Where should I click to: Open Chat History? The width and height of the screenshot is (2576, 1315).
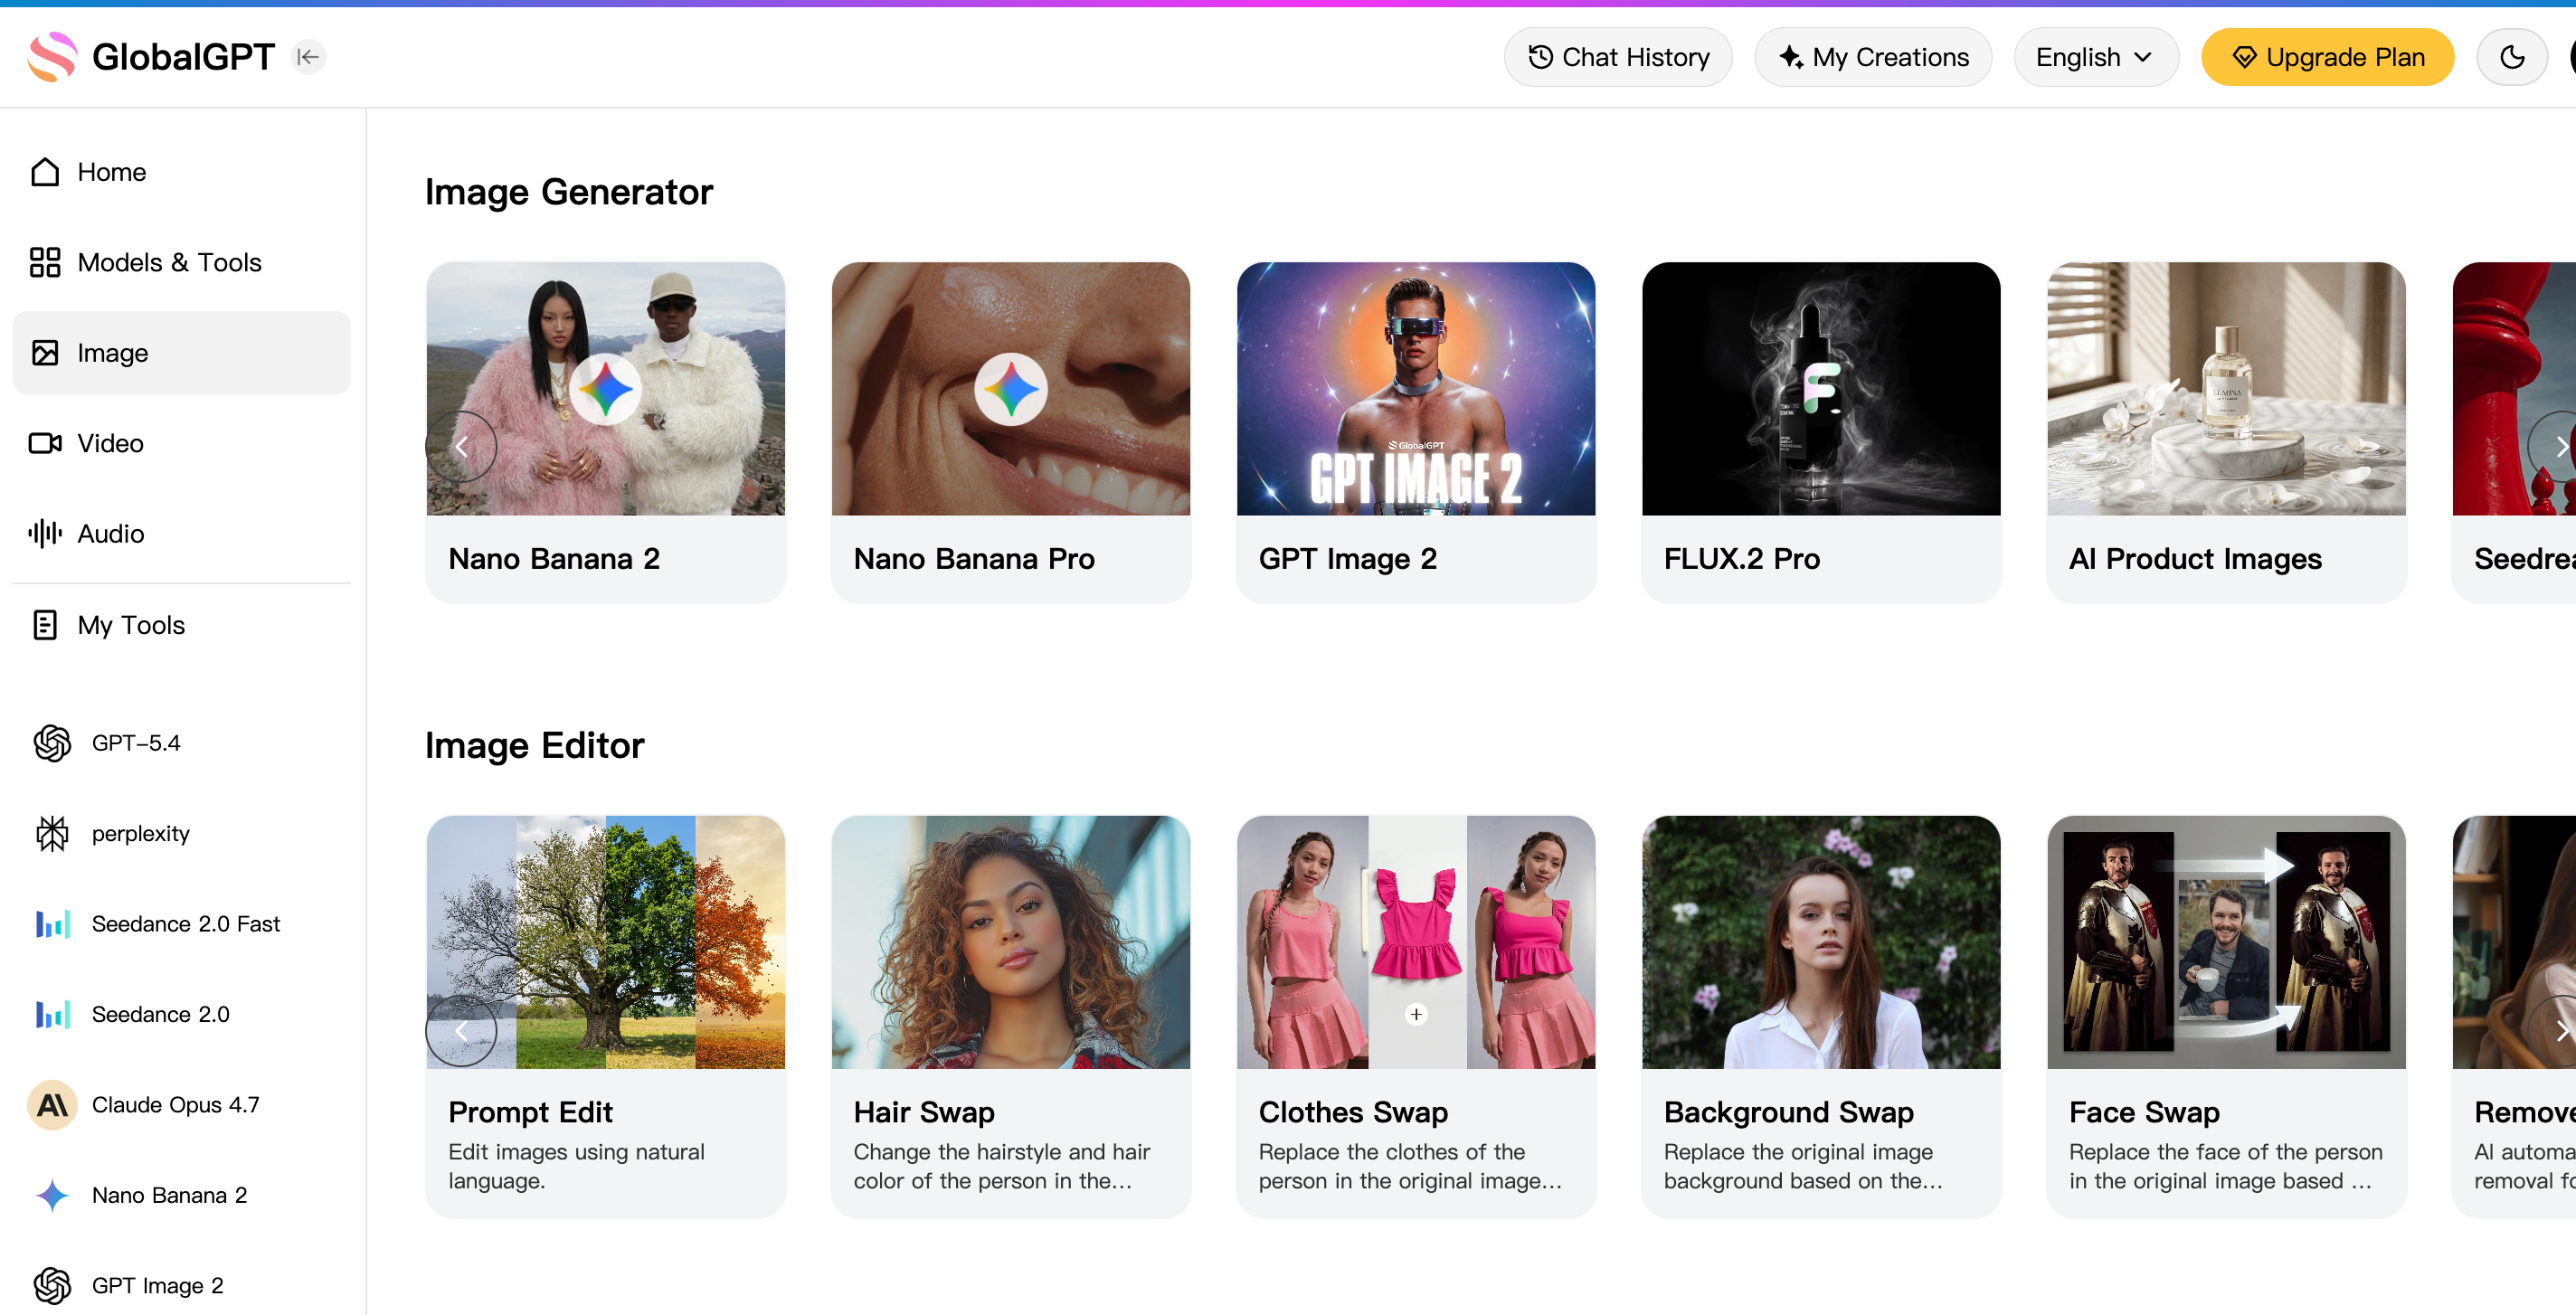coord(1617,57)
